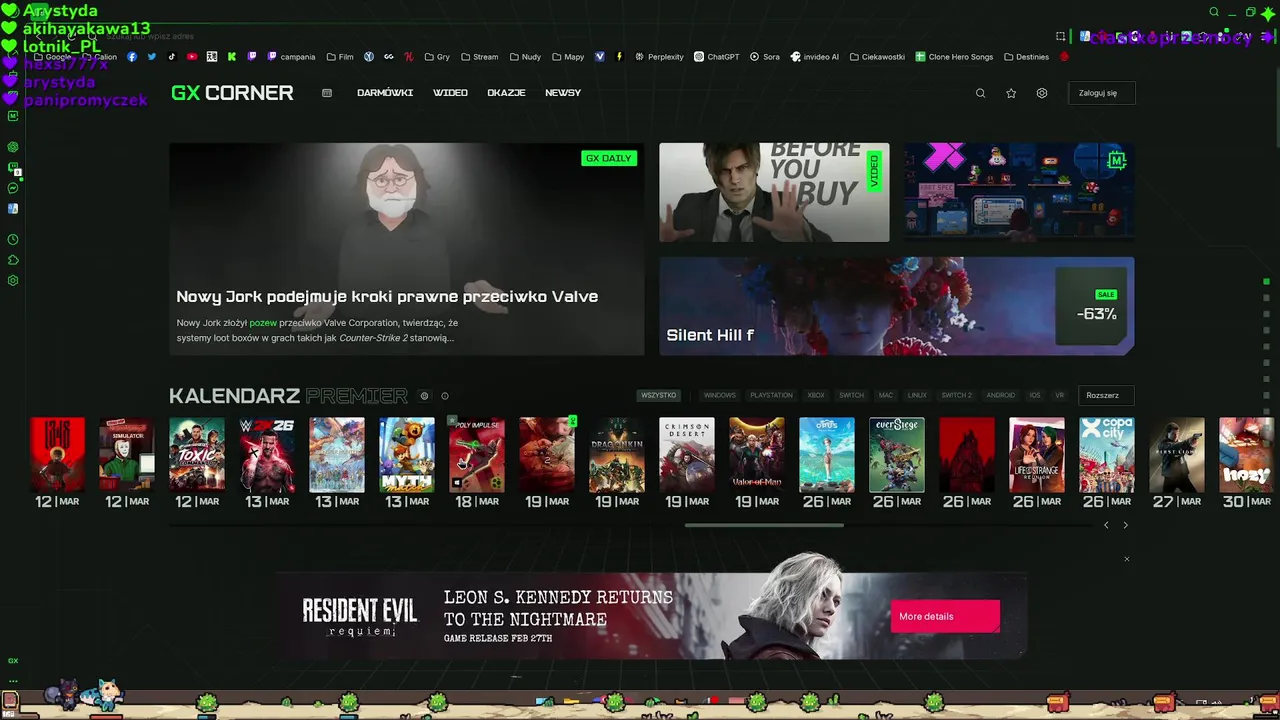Open the Before You Buy video thumbnail
1280x720 pixels.
(x=774, y=192)
